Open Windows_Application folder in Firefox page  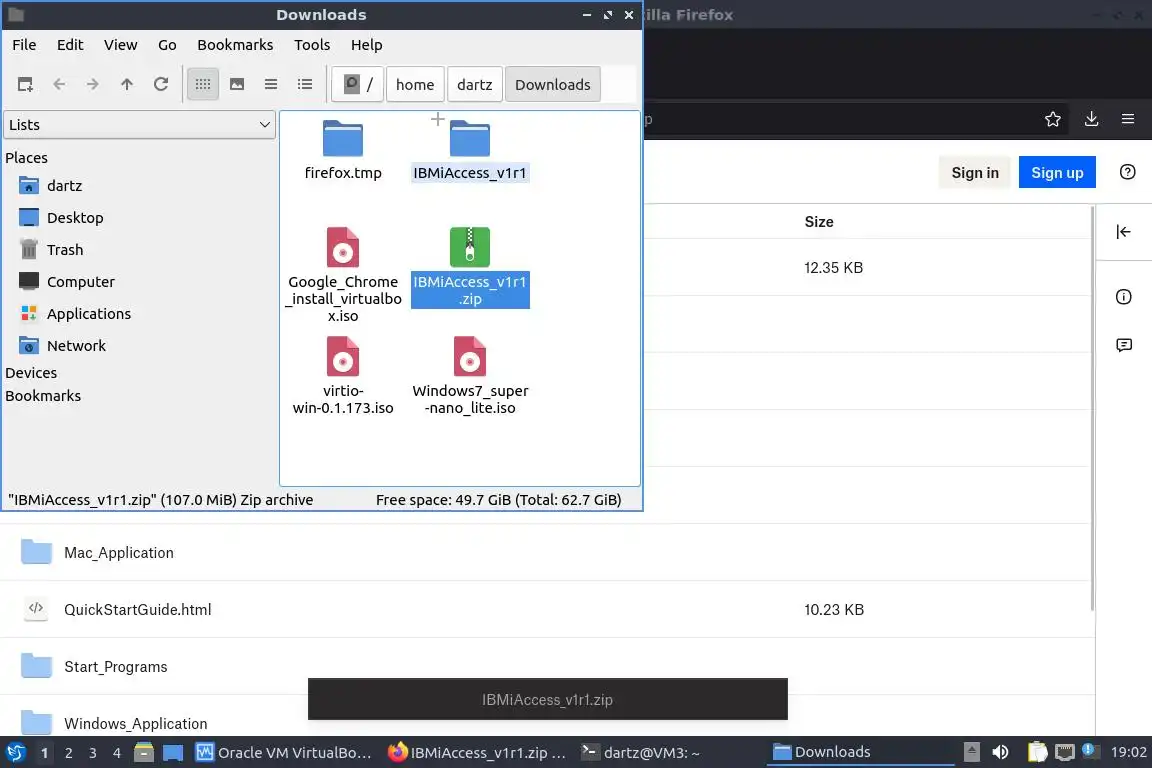coord(135,724)
